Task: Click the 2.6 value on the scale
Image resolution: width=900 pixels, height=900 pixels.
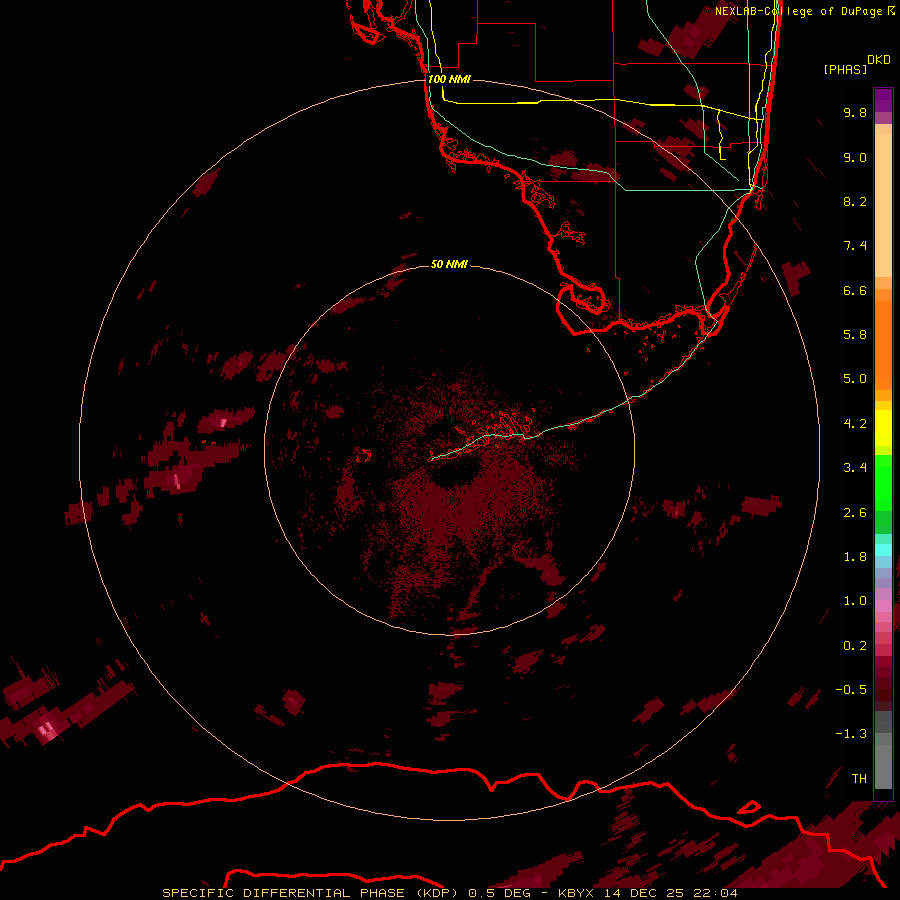Action: [x=855, y=513]
